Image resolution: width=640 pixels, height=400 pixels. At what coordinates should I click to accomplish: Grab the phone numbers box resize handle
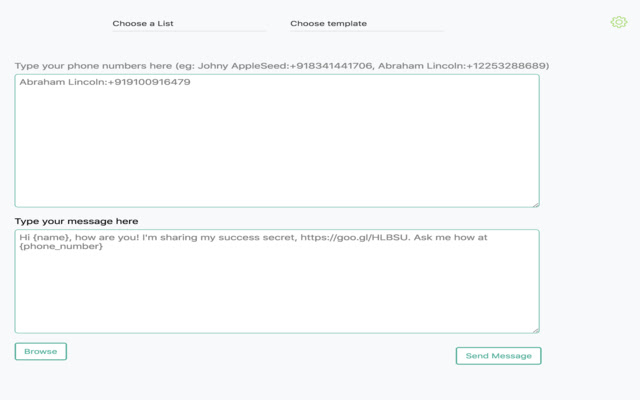(x=535, y=204)
